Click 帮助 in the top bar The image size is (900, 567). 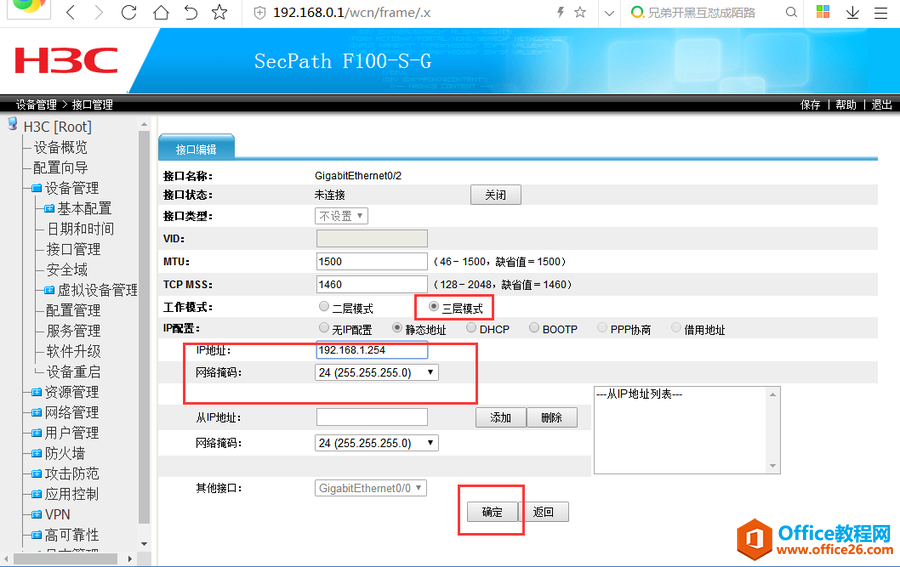click(846, 104)
